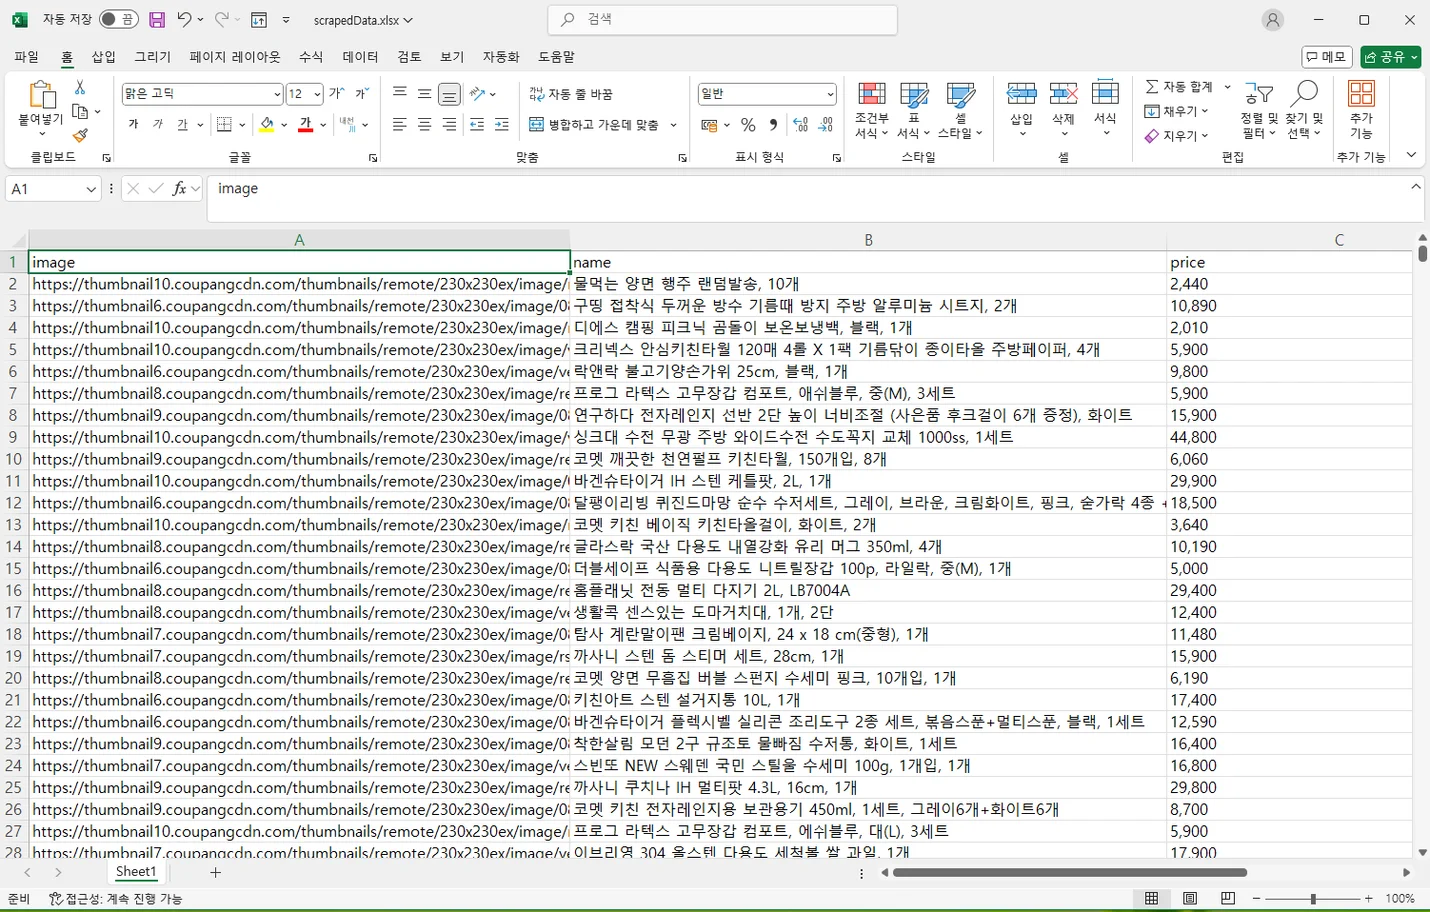1430x912 pixels.
Task: Click the Name Box showing A1
Action: (x=53, y=189)
